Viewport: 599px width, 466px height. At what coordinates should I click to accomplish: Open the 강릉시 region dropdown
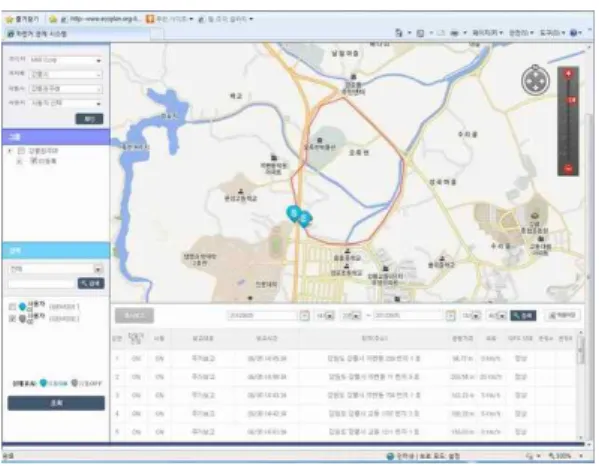pyautogui.click(x=66, y=74)
